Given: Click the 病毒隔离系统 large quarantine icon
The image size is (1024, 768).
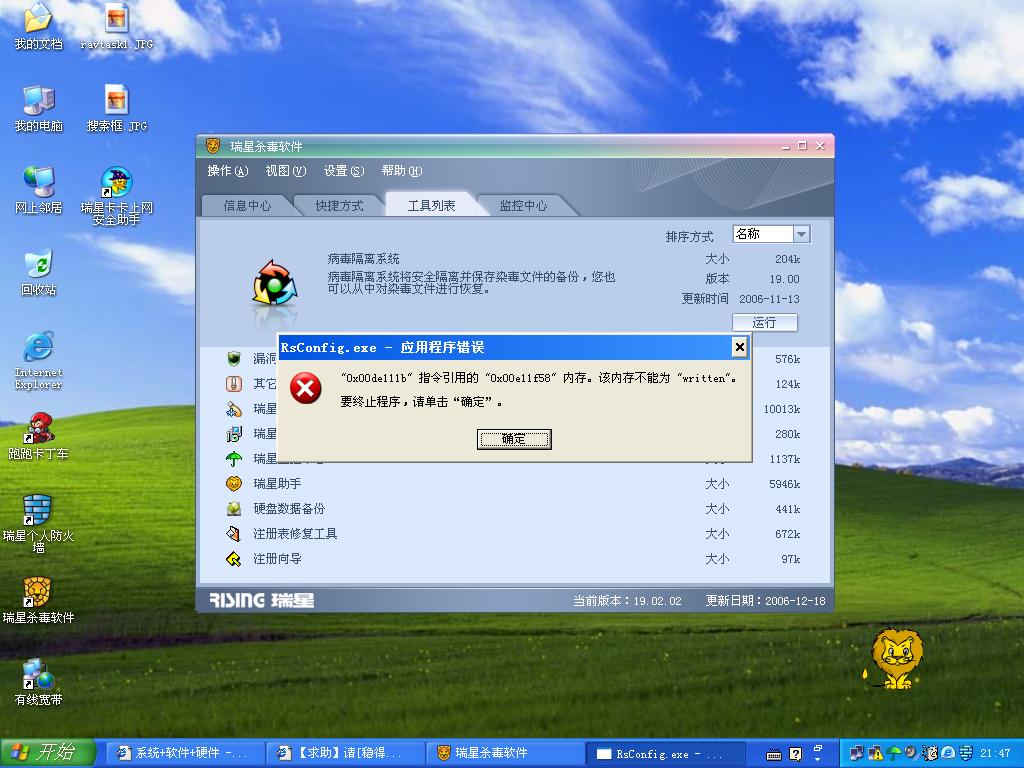Looking at the screenshot, I should 274,283.
